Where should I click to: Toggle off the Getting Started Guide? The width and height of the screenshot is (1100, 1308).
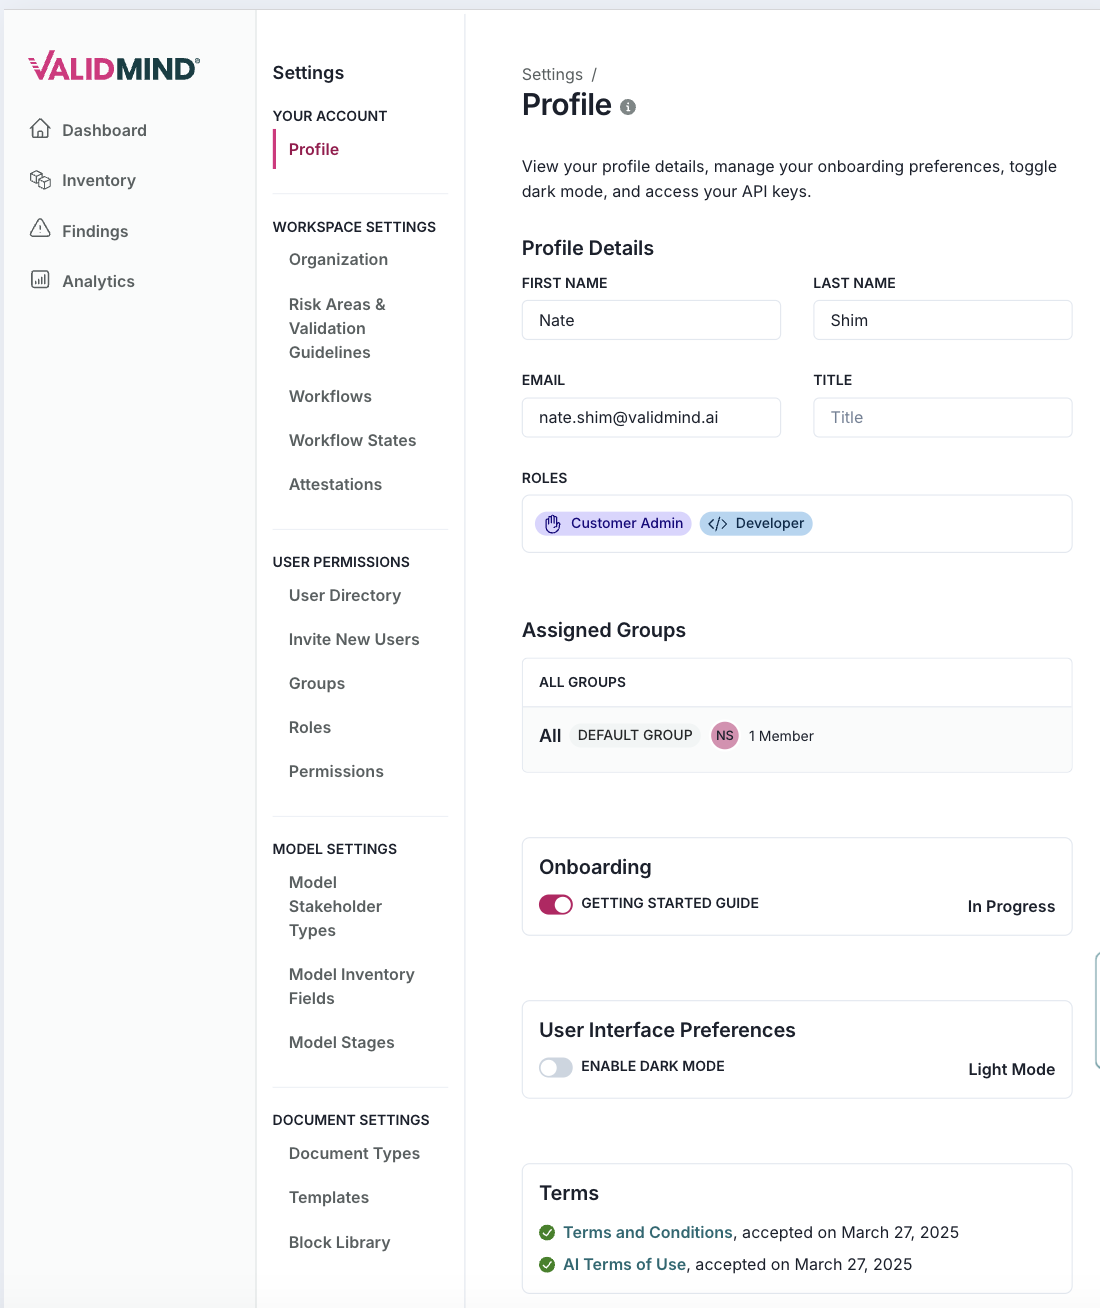click(x=556, y=904)
